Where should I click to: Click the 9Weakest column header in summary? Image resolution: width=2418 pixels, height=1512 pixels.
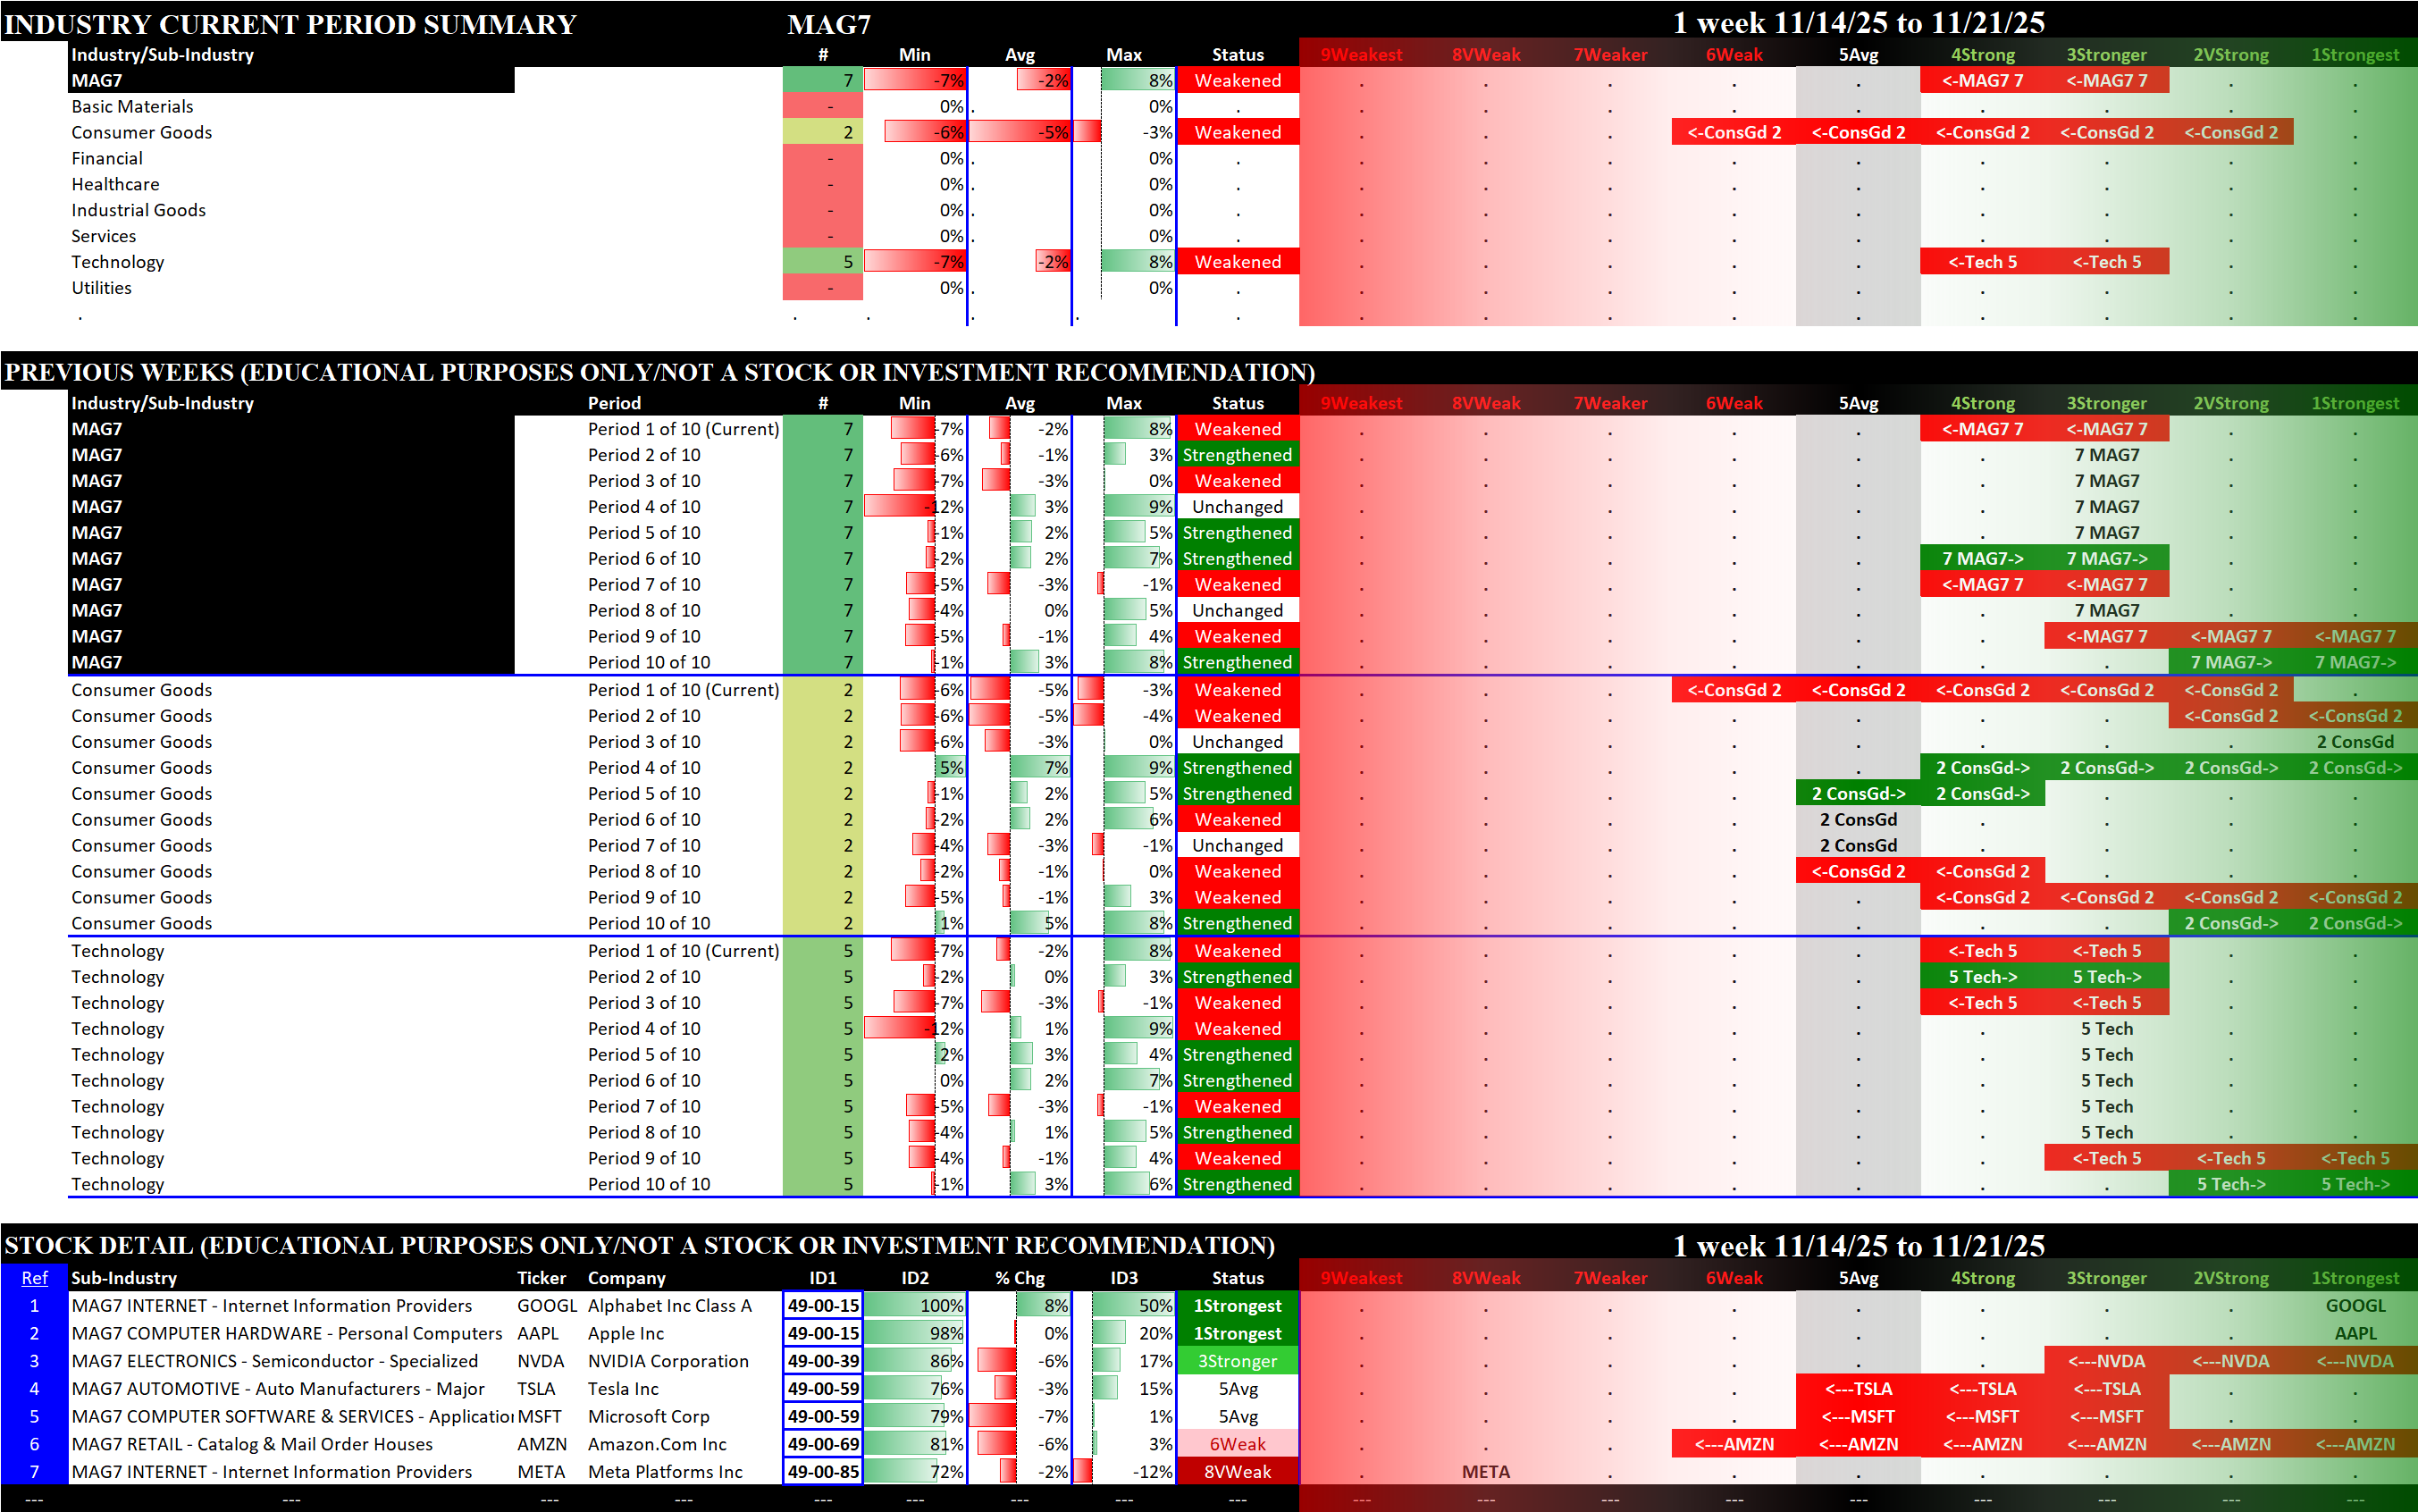click(1360, 55)
